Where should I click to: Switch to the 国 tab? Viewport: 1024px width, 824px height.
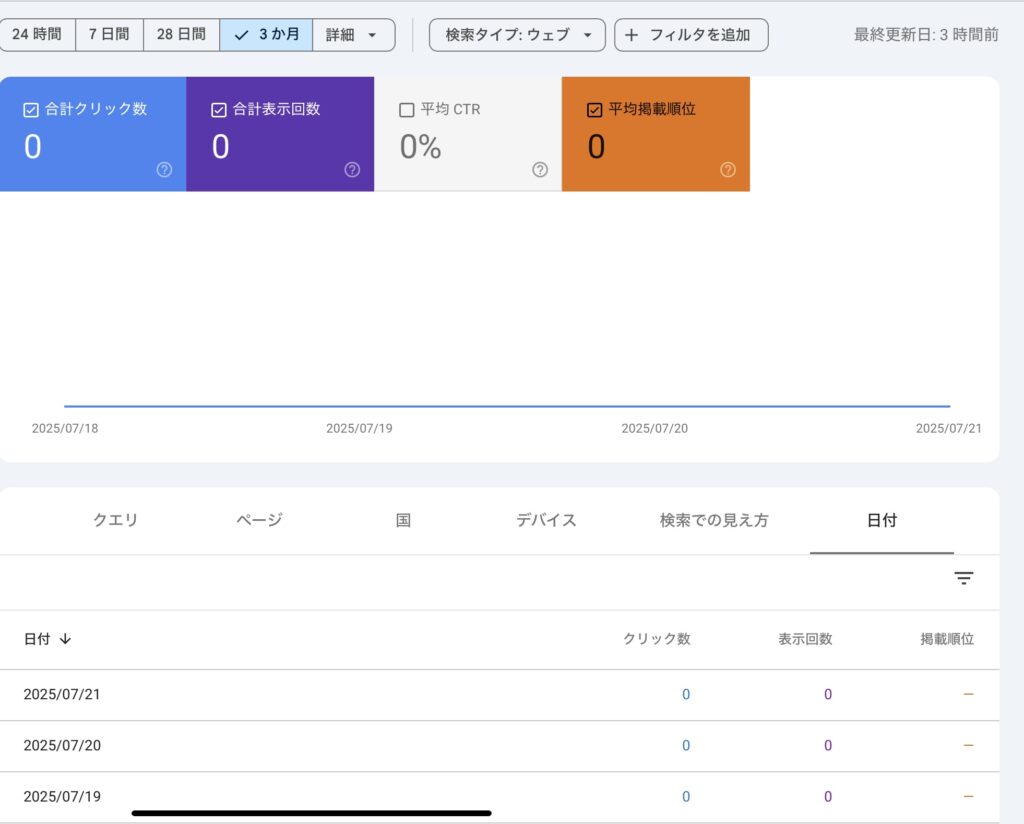click(403, 520)
